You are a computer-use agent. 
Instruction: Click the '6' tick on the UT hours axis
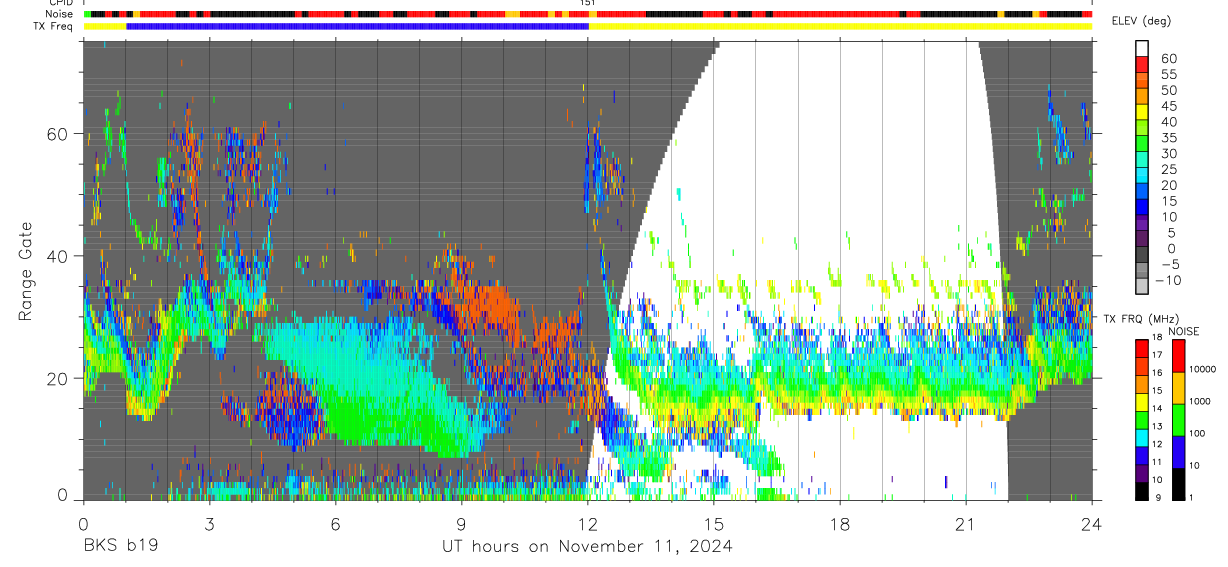pos(335,523)
